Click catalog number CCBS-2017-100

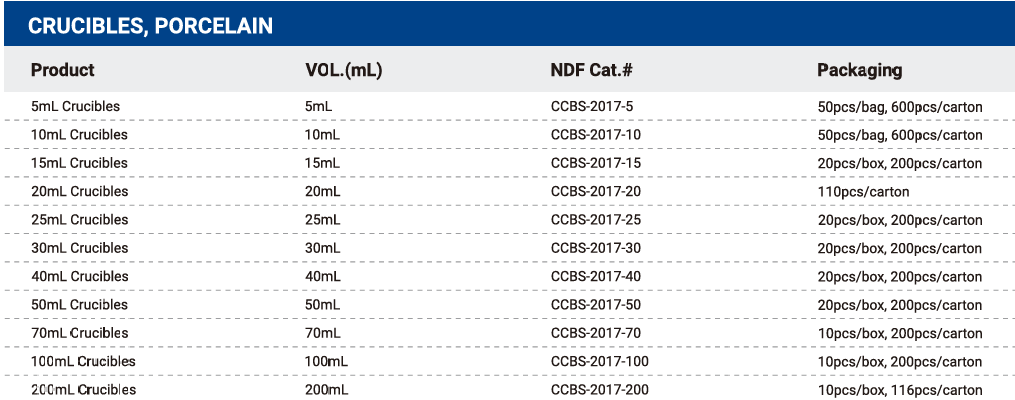pos(599,361)
